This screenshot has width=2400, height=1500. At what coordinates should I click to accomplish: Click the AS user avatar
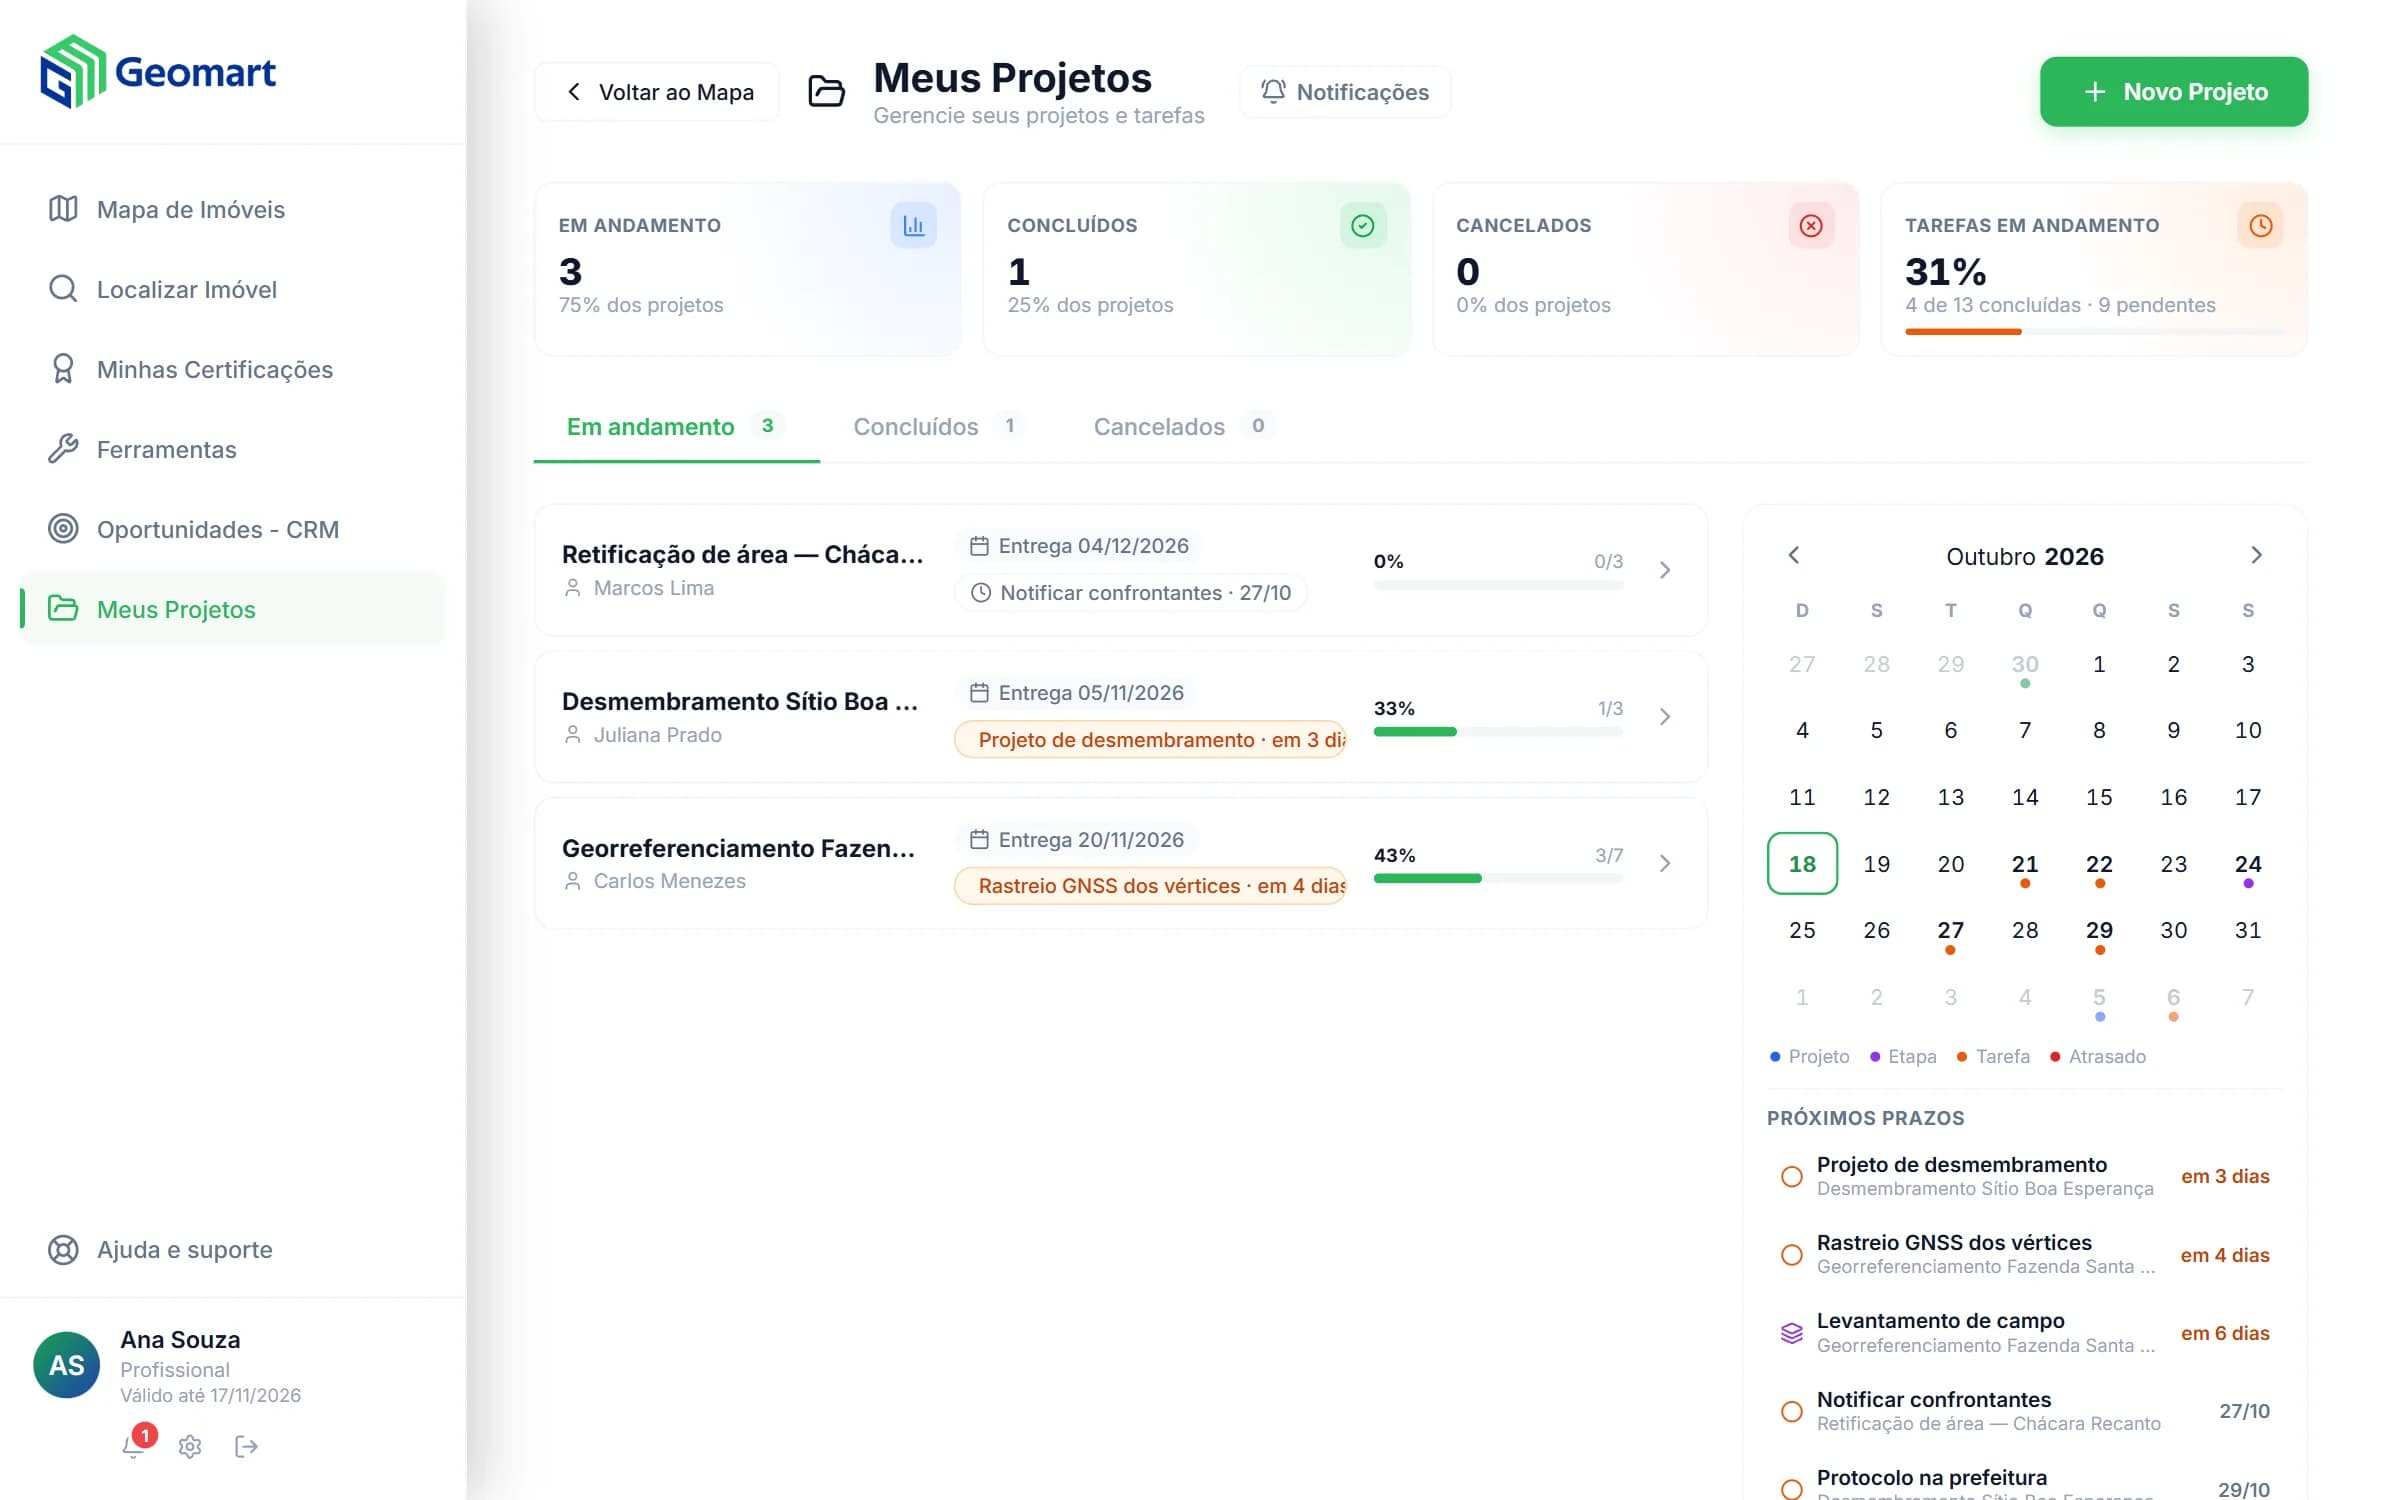66,1365
